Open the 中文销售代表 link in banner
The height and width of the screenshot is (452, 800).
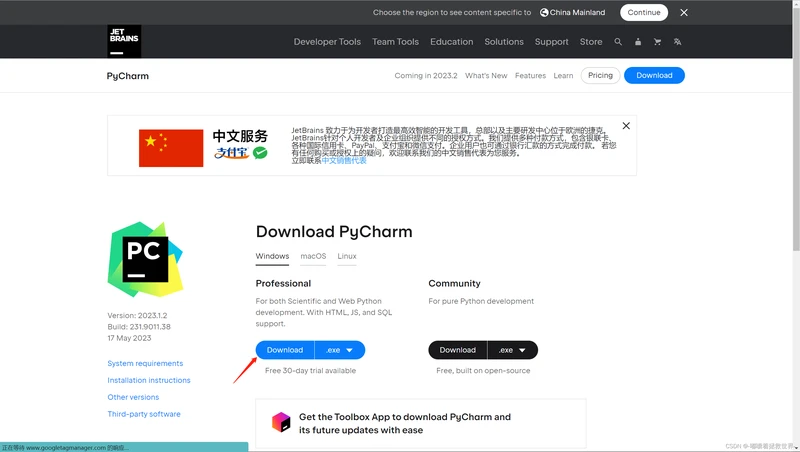tap(344, 160)
